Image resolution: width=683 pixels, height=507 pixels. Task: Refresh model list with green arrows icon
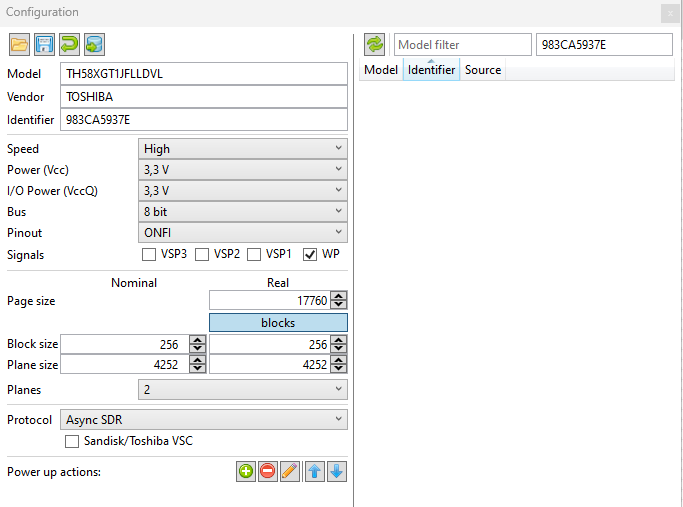click(x=375, y=44)
